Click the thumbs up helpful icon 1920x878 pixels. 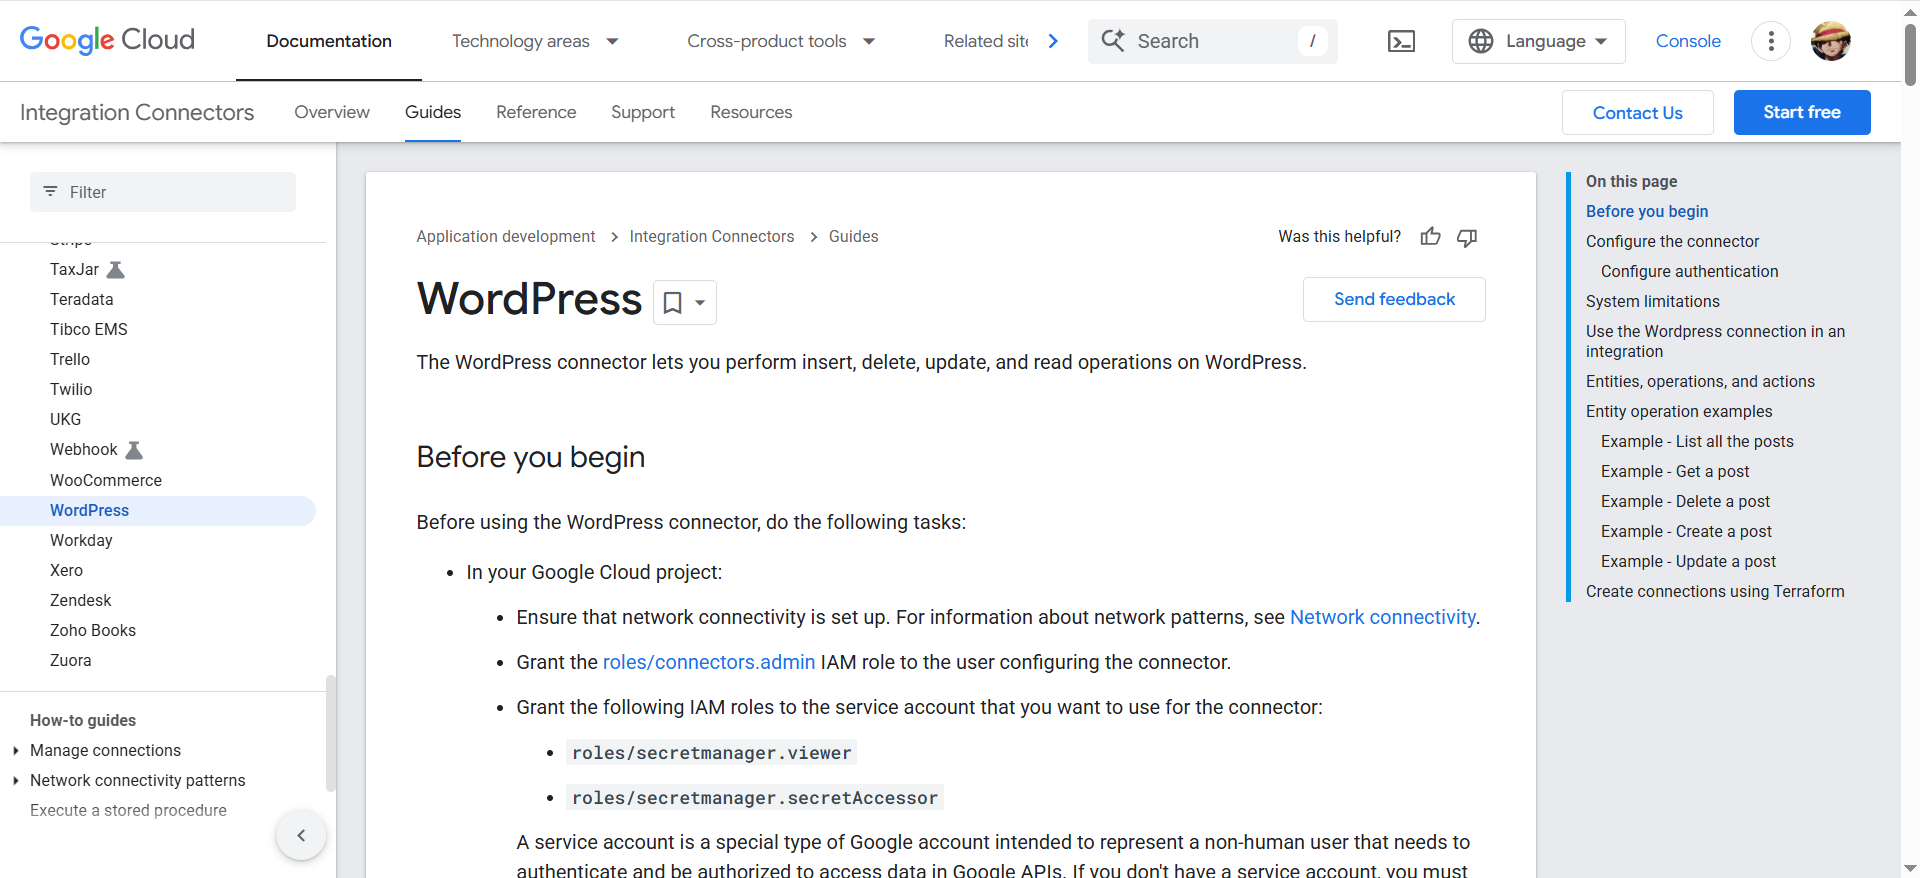pyautogui.click(x=1431, y=236)
